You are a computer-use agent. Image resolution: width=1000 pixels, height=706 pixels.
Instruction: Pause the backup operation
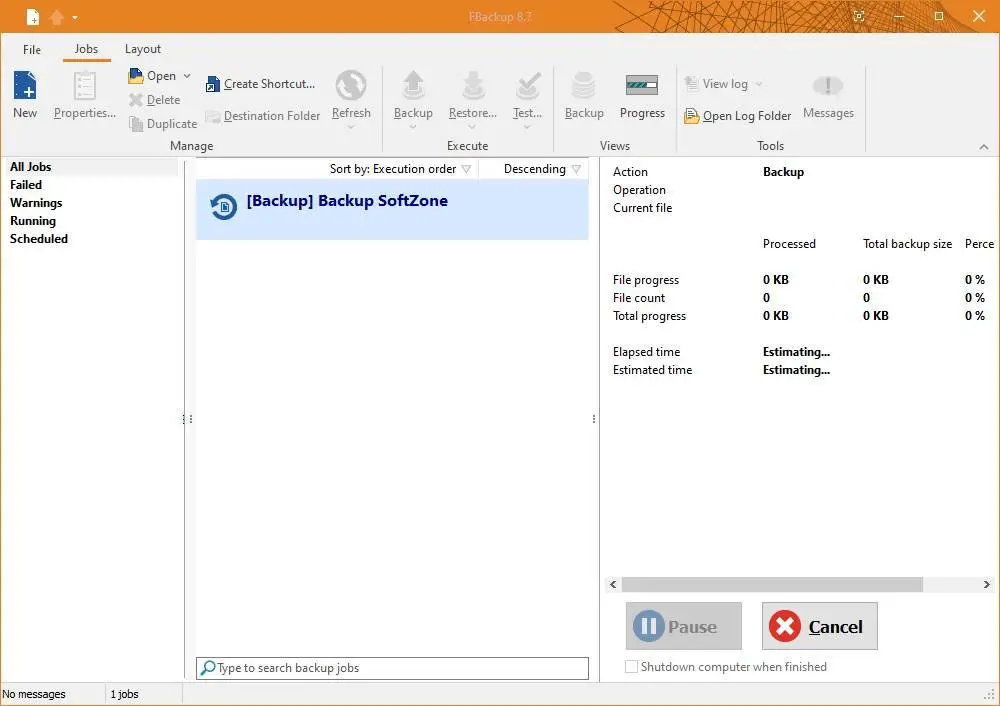click(x=684, y=627)
